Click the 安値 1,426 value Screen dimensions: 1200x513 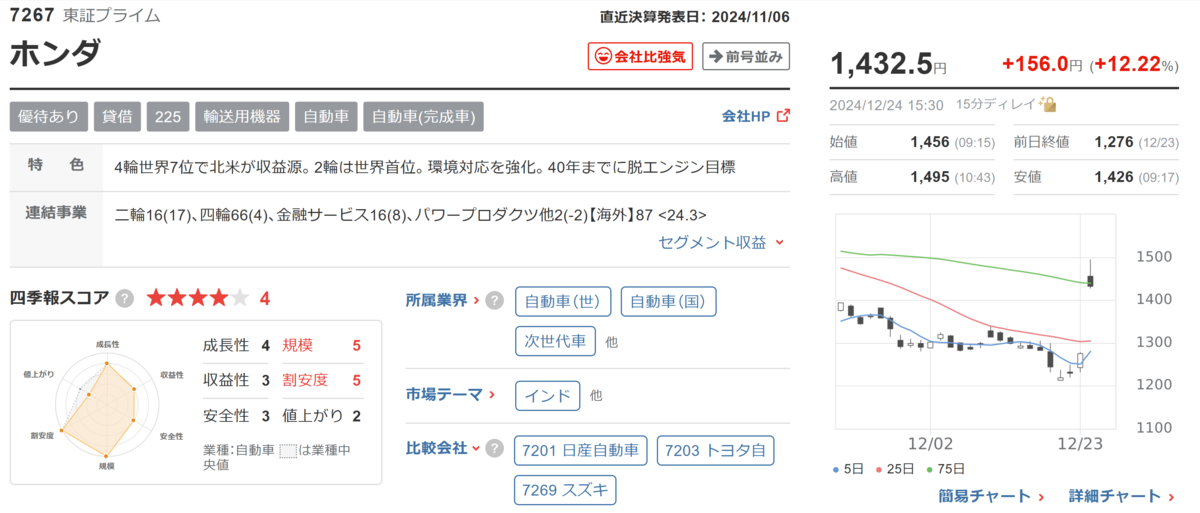pos(1113,177)
